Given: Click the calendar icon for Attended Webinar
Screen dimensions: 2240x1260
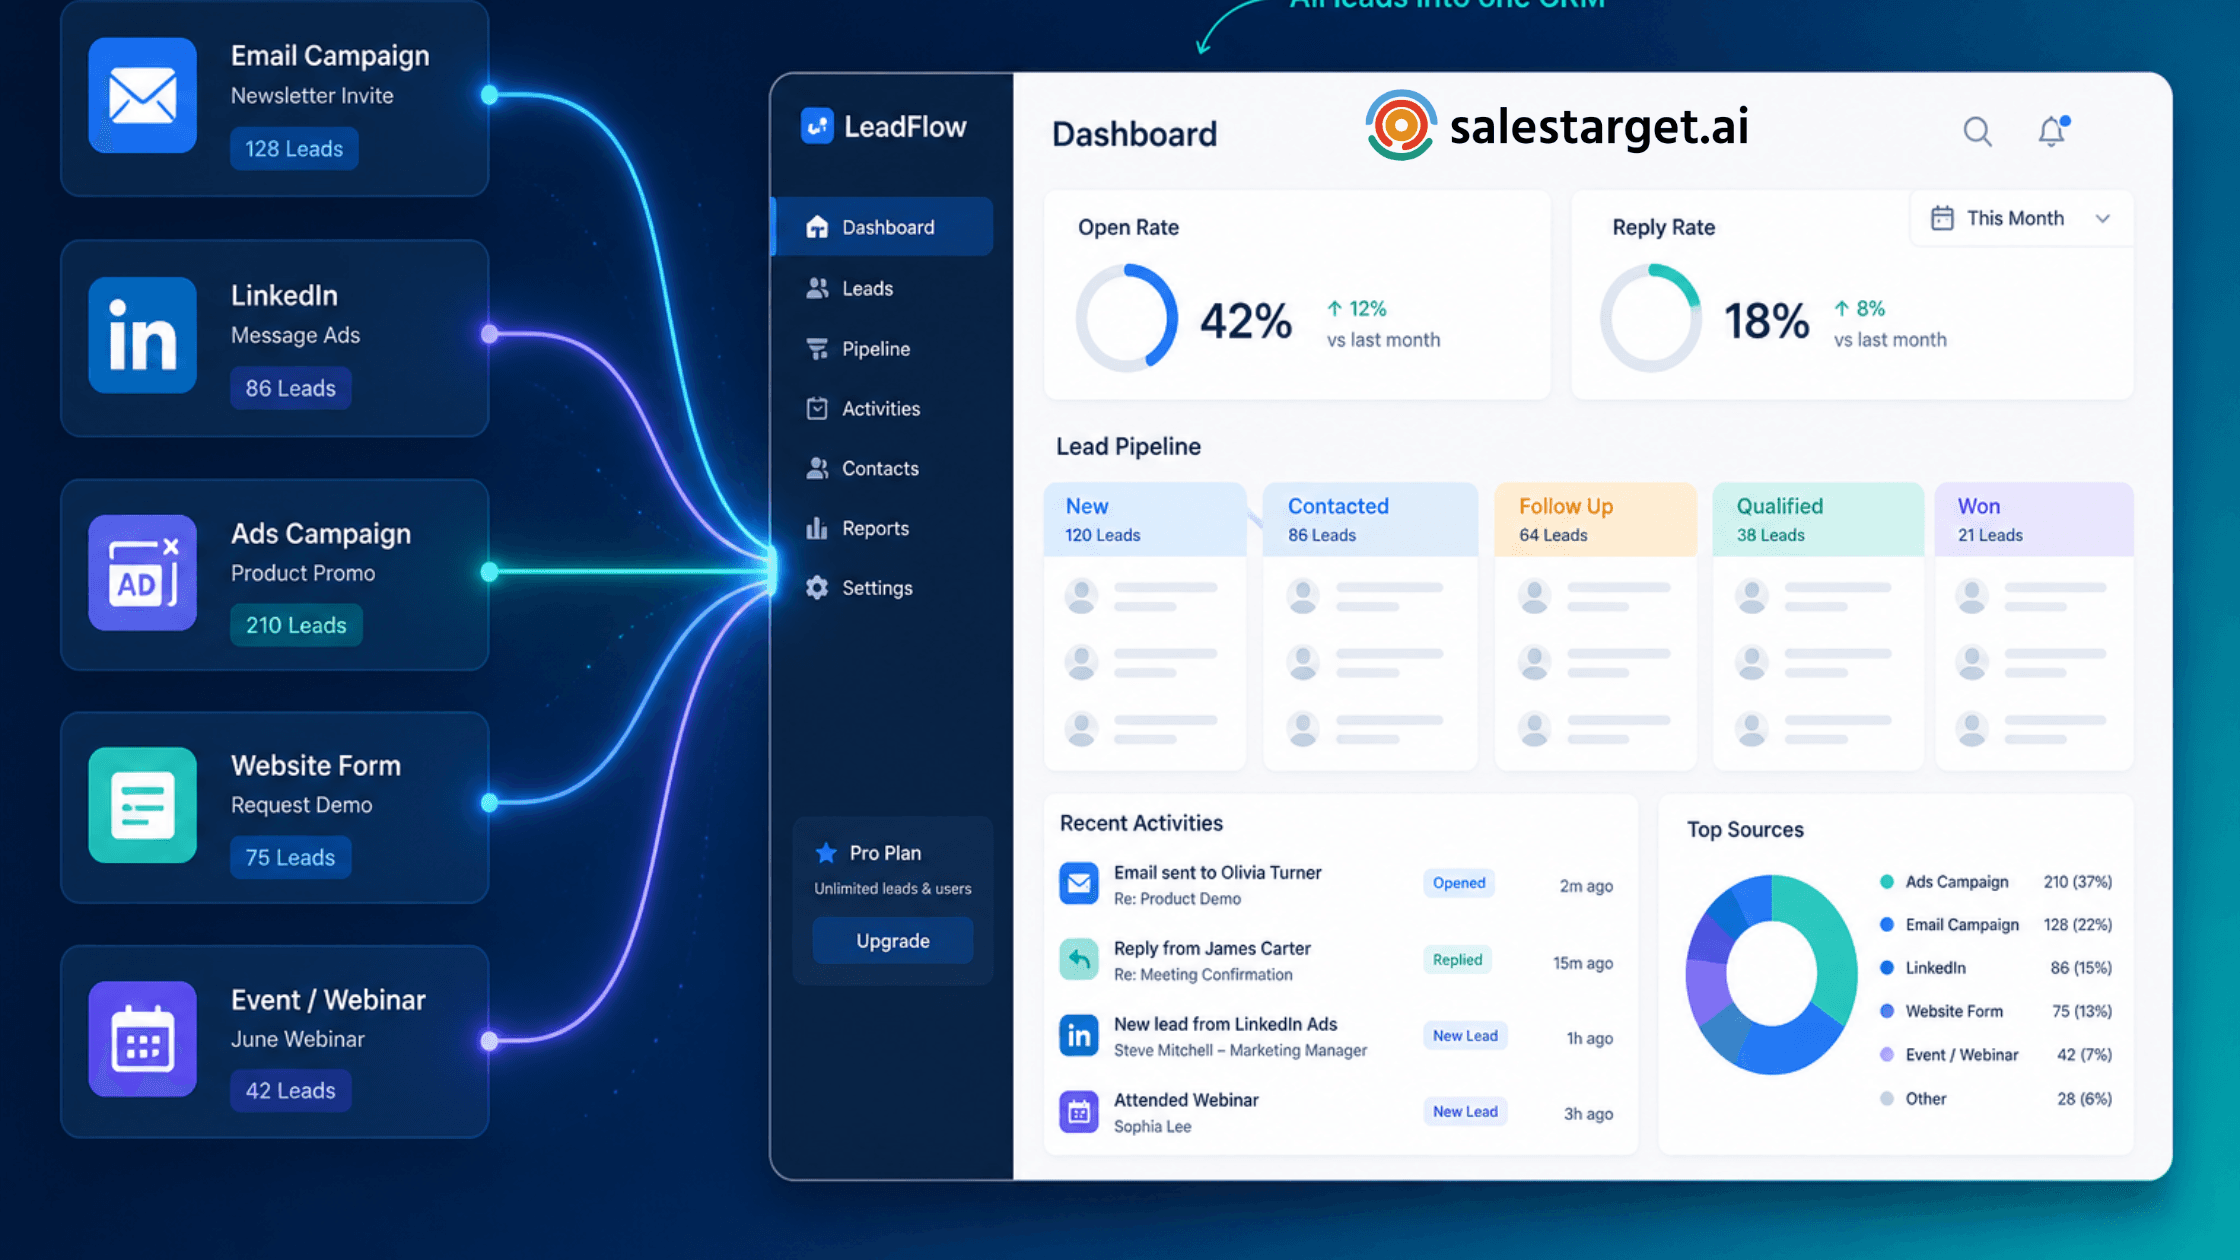Looking at the screenshot, I should (x=1079, y=1111).
